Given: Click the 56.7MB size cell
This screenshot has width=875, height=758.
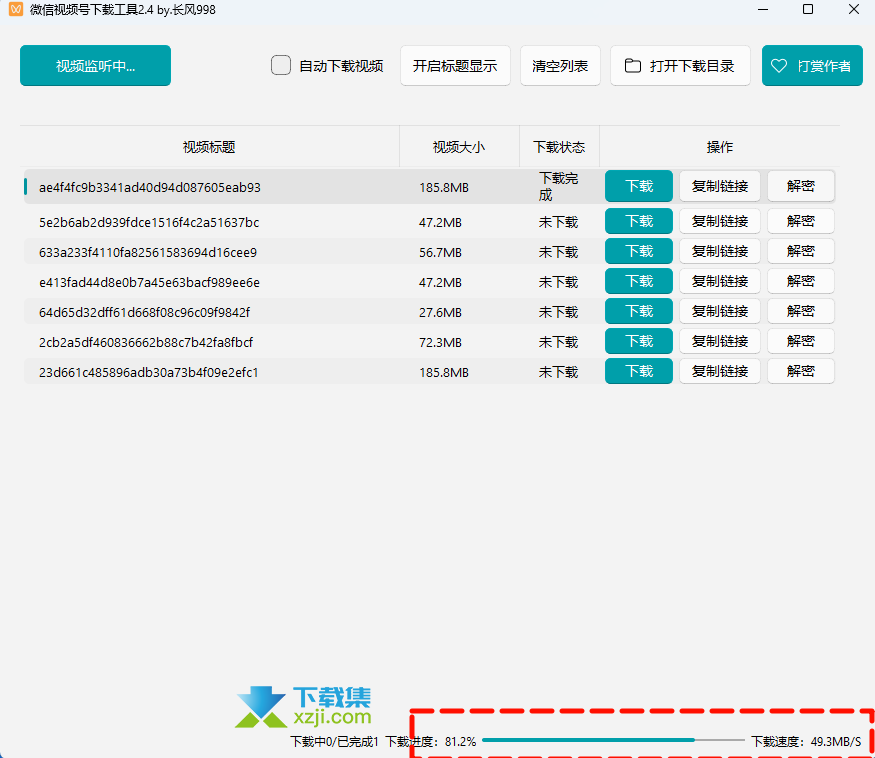Looking at the screenshot, I should click(440, 253).
